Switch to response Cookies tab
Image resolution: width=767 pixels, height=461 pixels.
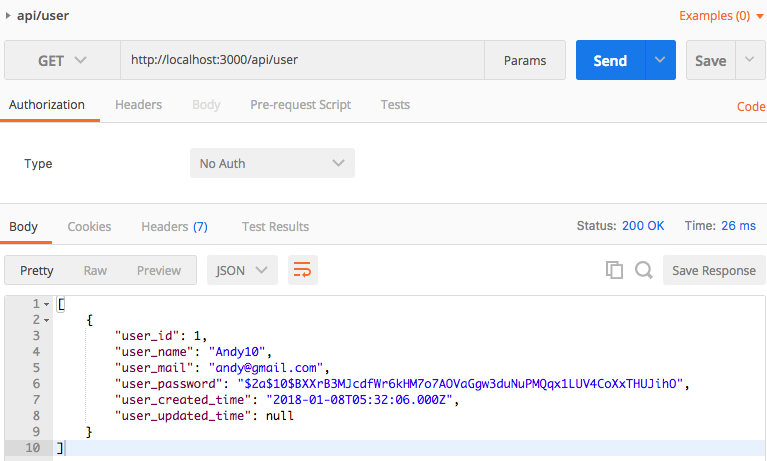(89, 227)
